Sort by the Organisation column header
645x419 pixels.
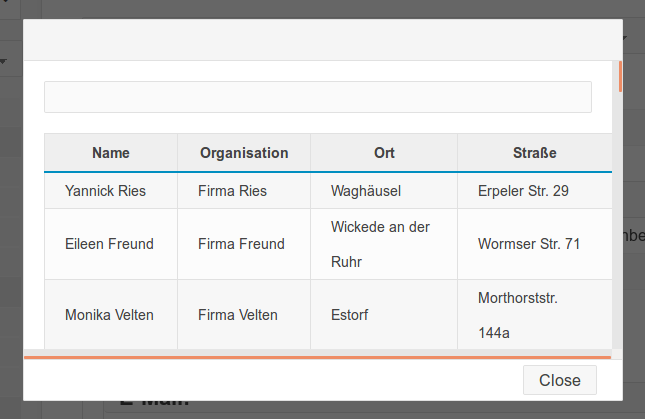[x=244, y=153]
